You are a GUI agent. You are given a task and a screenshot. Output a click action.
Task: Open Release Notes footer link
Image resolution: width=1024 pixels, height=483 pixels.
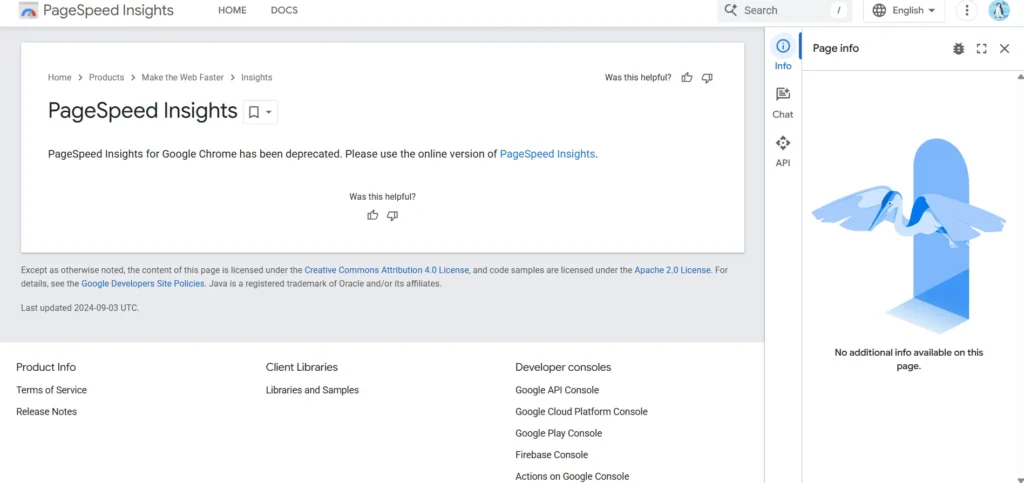[x=46, y=411]
